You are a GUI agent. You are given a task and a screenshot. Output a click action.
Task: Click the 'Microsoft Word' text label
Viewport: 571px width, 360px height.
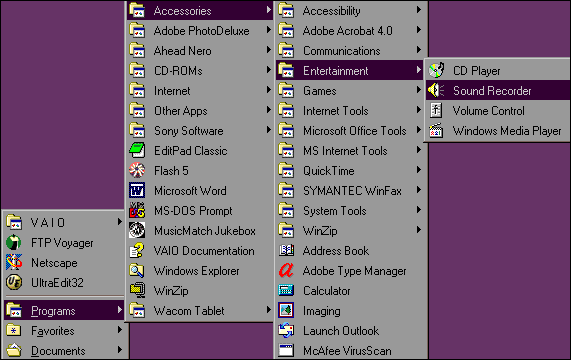click(190, 191)
